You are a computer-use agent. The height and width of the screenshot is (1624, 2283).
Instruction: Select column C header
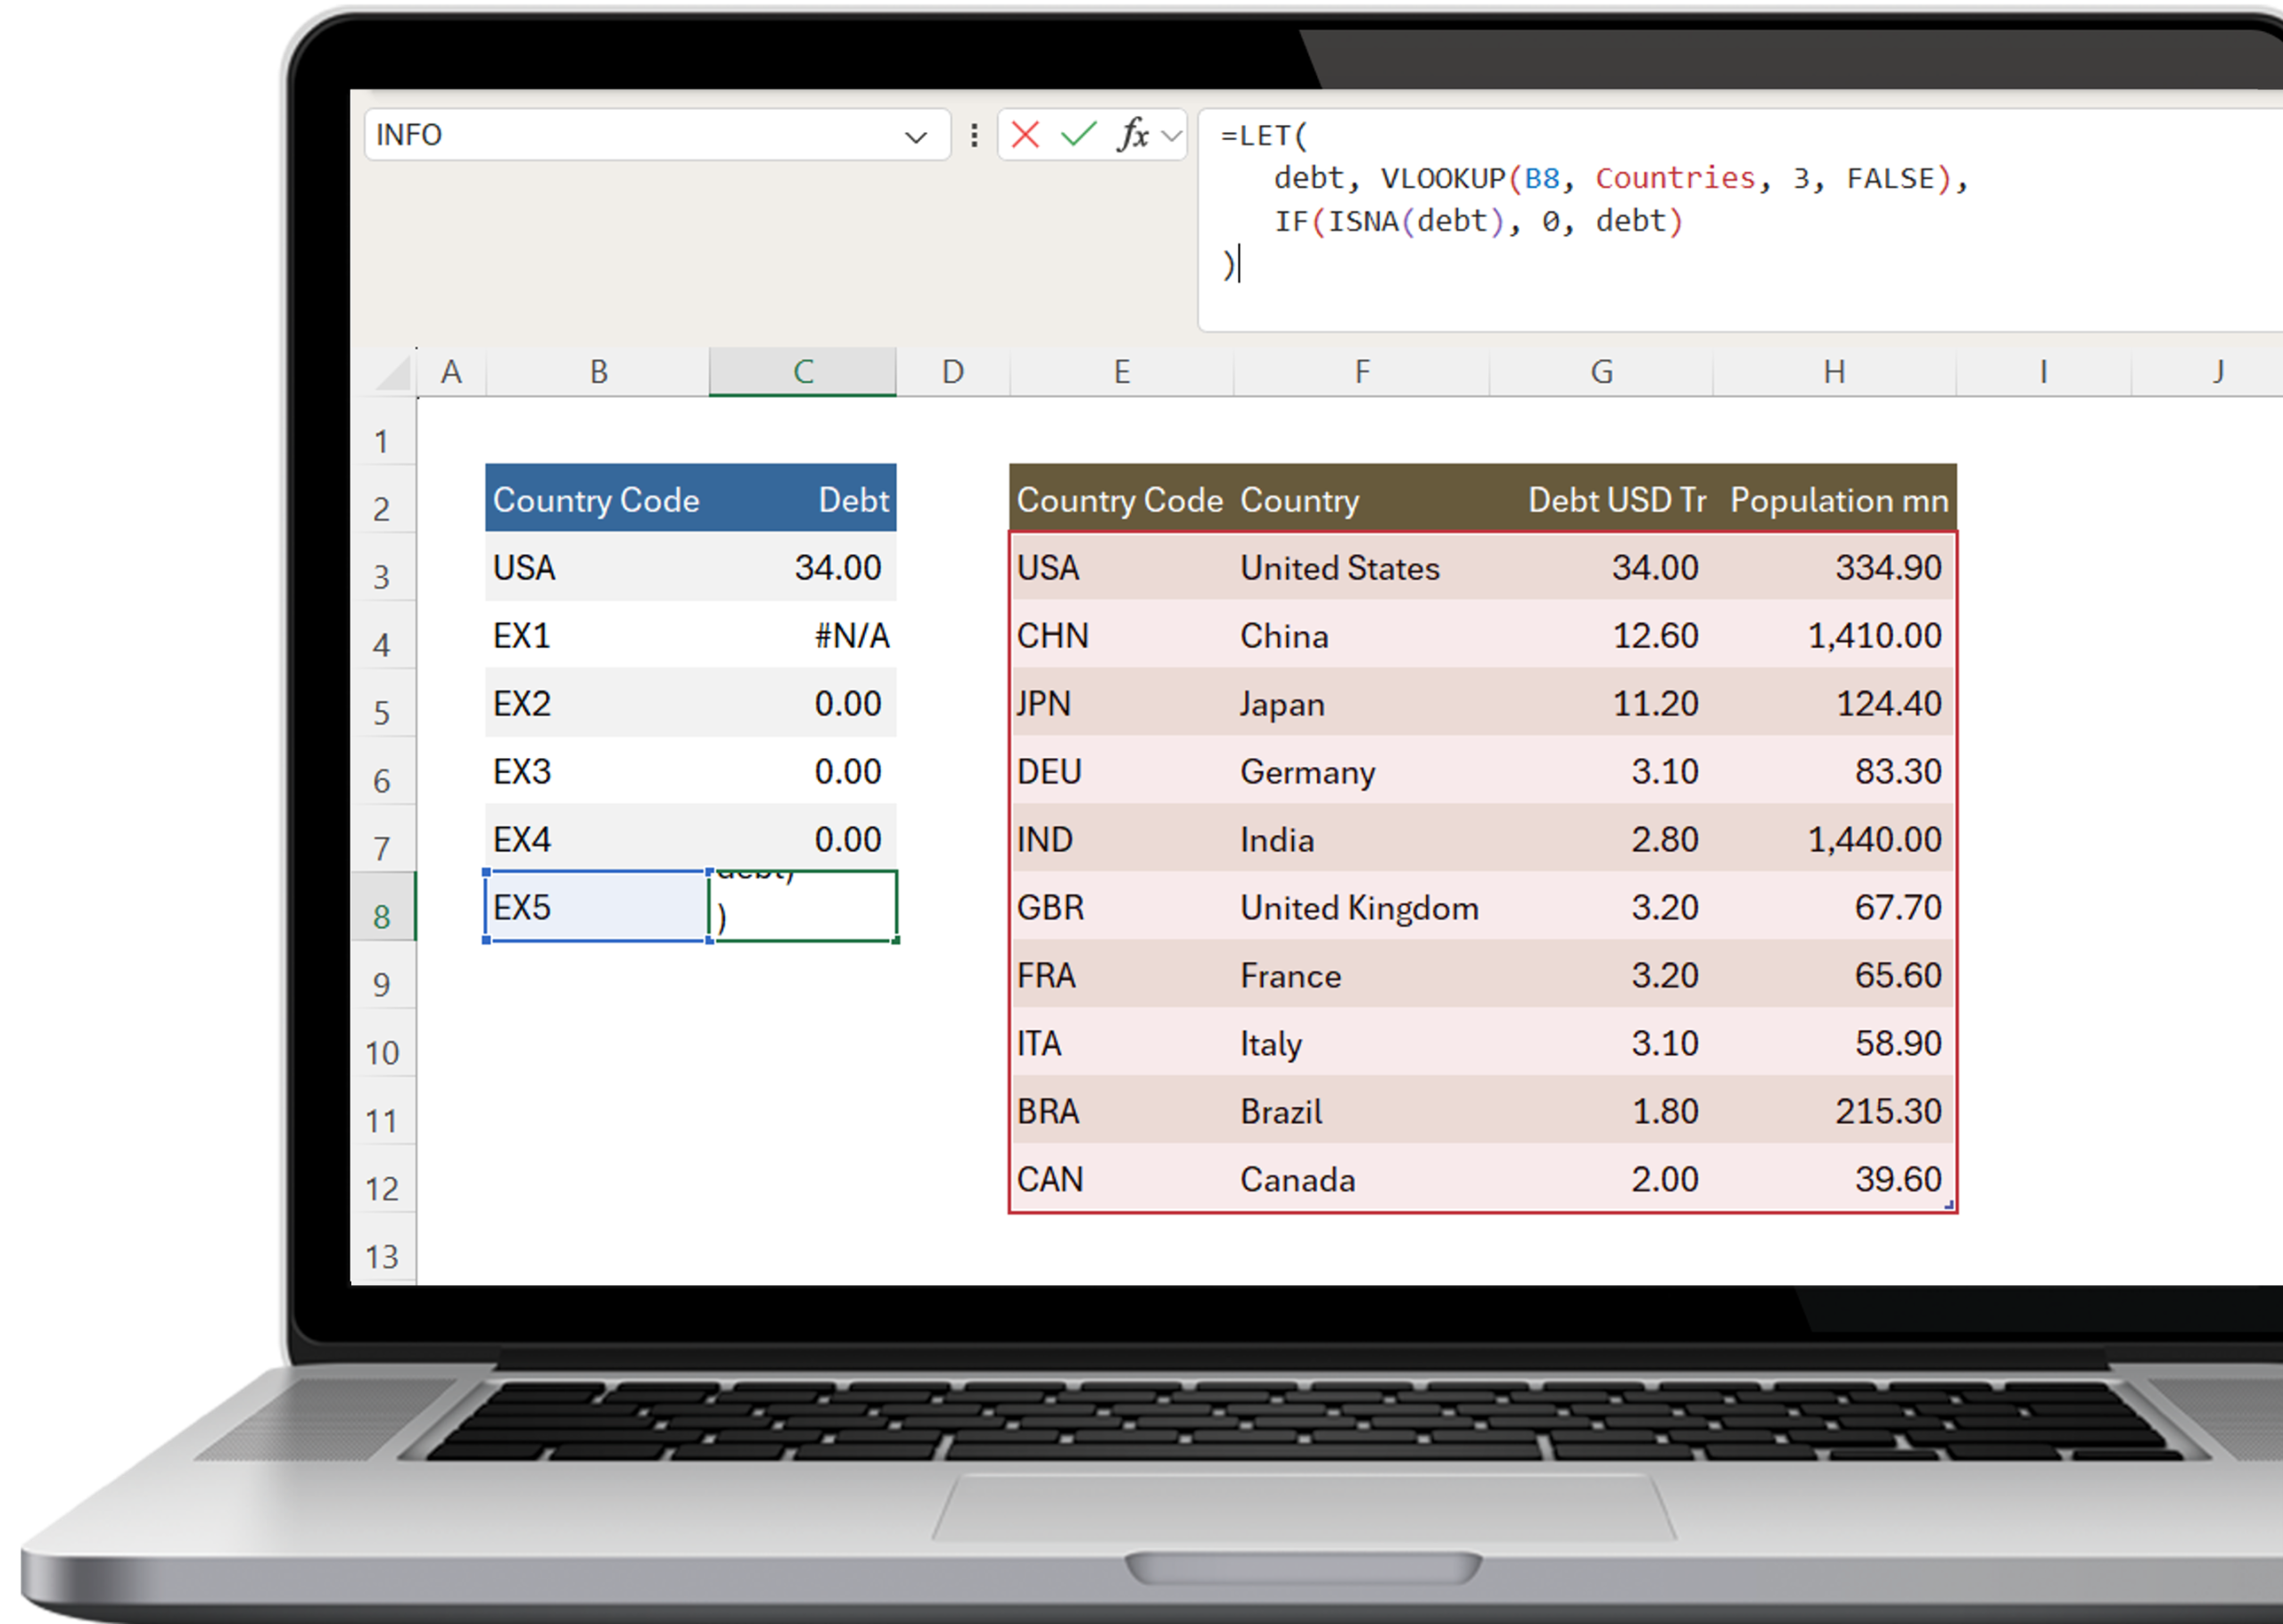point(802,372)
